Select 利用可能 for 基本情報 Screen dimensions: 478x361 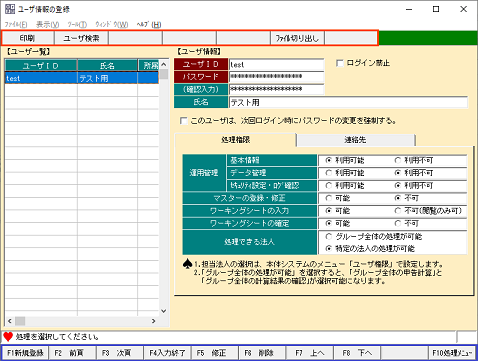point(329,160)
